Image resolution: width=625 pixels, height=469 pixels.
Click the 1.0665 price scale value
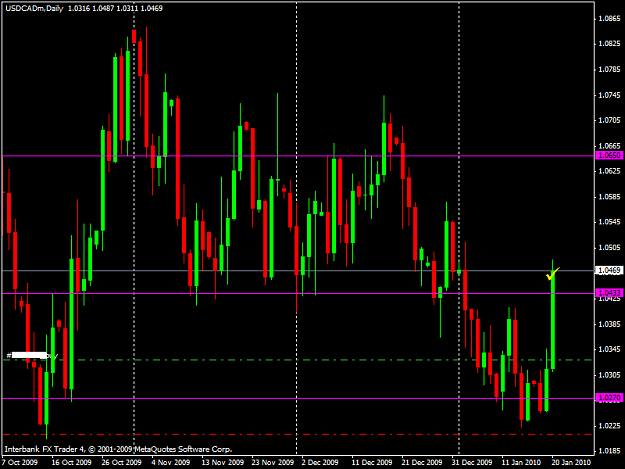coord(610,146)
